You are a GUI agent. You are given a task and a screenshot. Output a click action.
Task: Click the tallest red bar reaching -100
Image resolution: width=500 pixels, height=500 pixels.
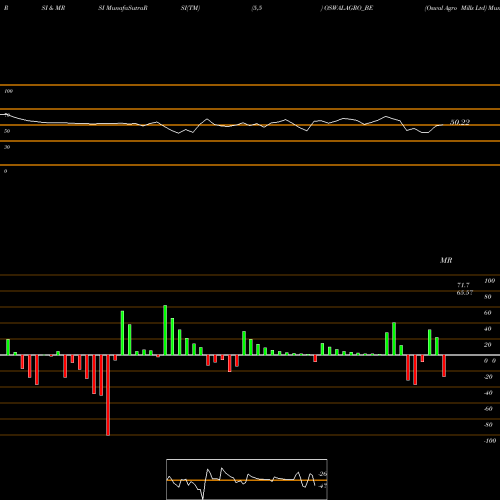click(108, 395)
